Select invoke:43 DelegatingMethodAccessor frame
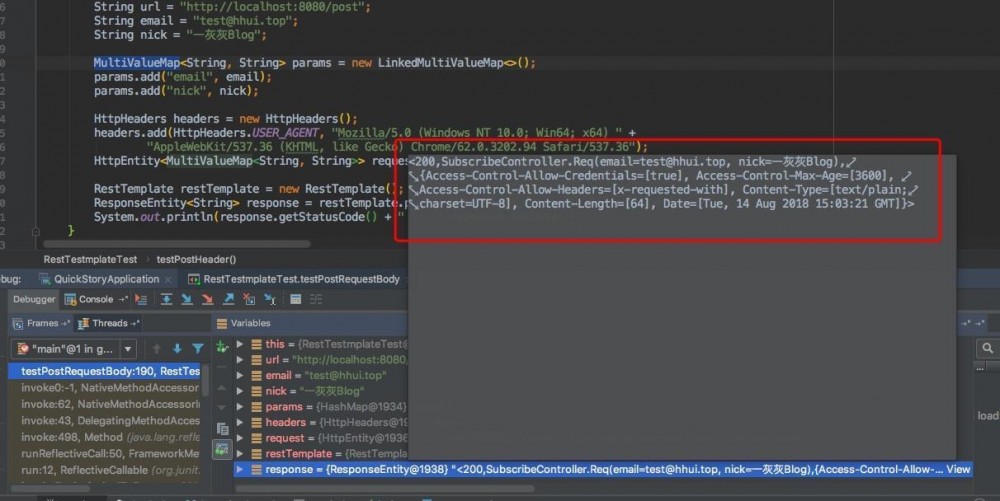The height and width of the screenshot is (501, 1000). [105, 421]
